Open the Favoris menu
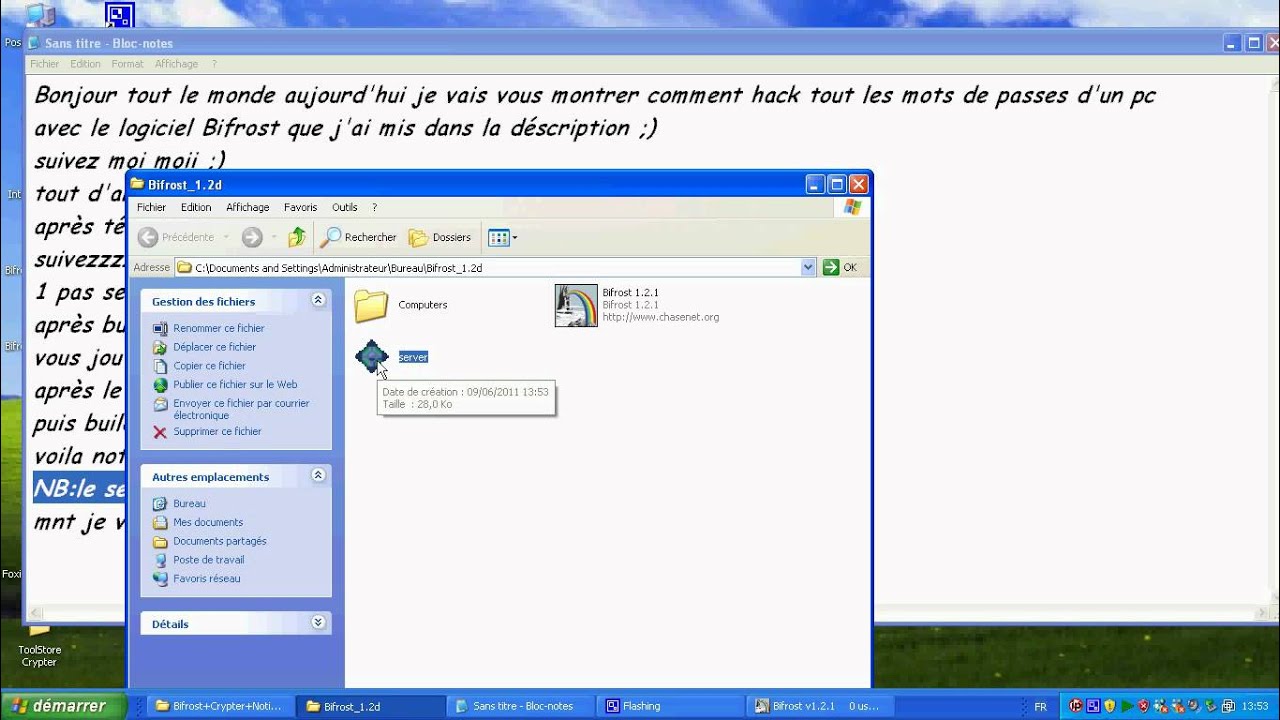 coord(300,207)
